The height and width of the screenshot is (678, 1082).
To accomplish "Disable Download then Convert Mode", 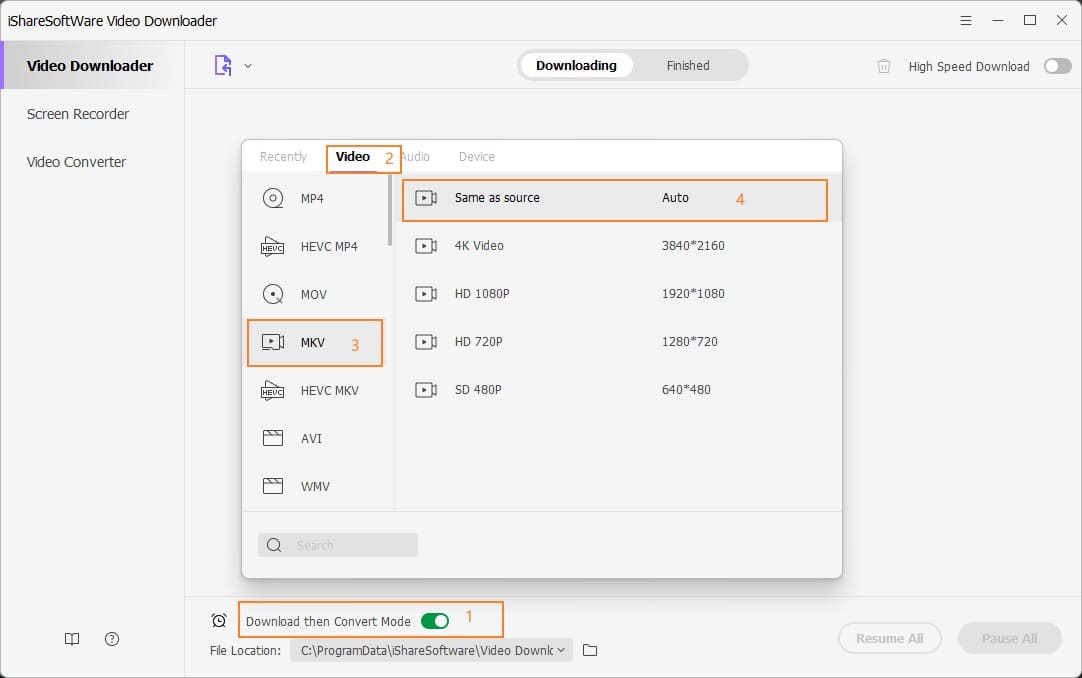I will [x=435, y=620].
